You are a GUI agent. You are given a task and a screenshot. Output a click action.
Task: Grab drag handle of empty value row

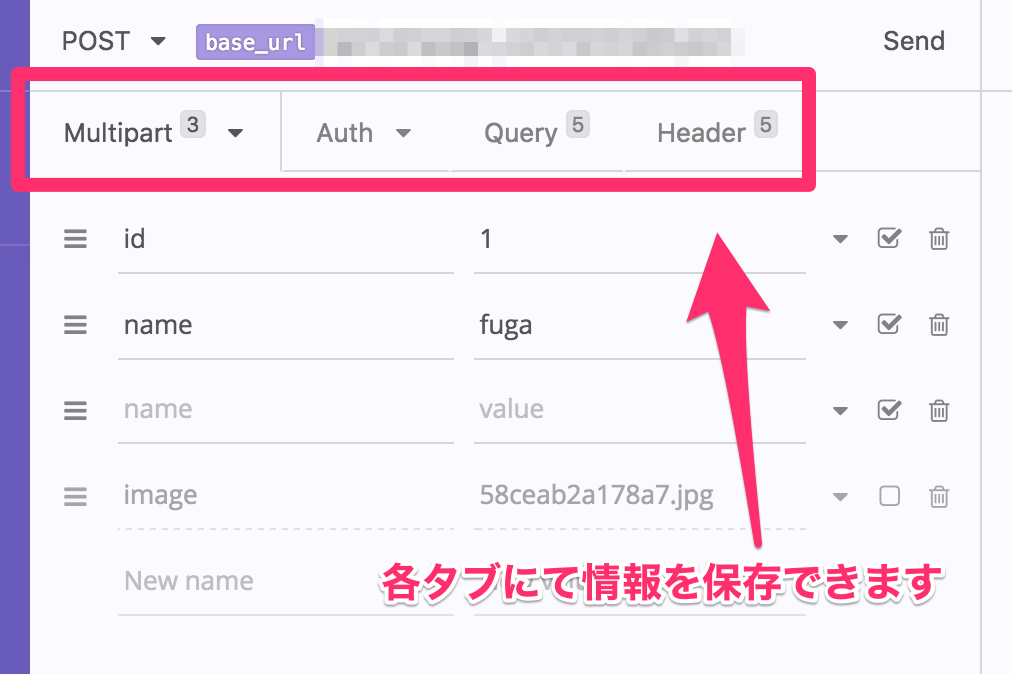click(75, 411)
